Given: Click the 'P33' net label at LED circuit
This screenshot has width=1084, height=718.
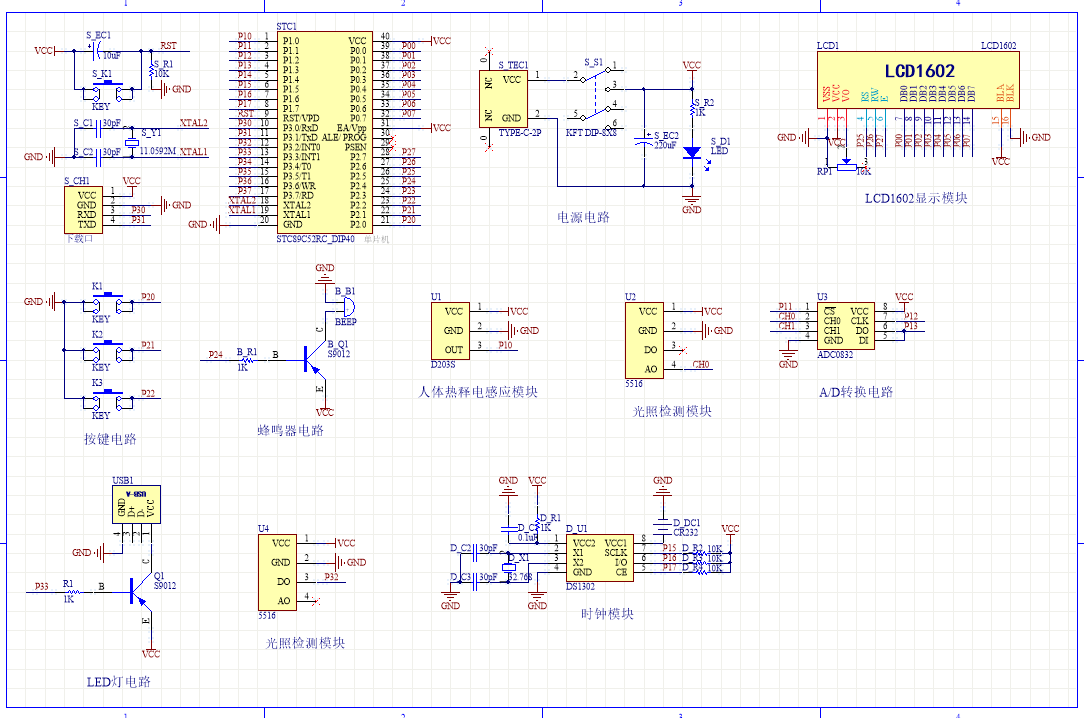Looking at the screenshot, I should (x=42, y=587).
